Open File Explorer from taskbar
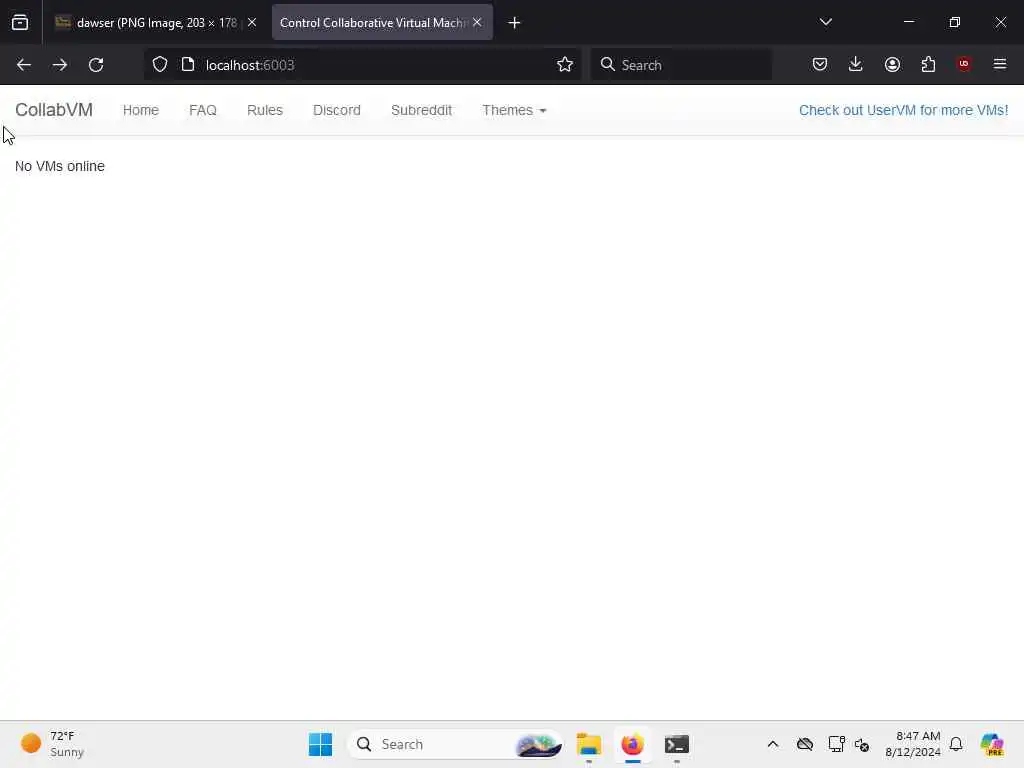The width and height of the screenshot is (1024, 768). point(588,744)
